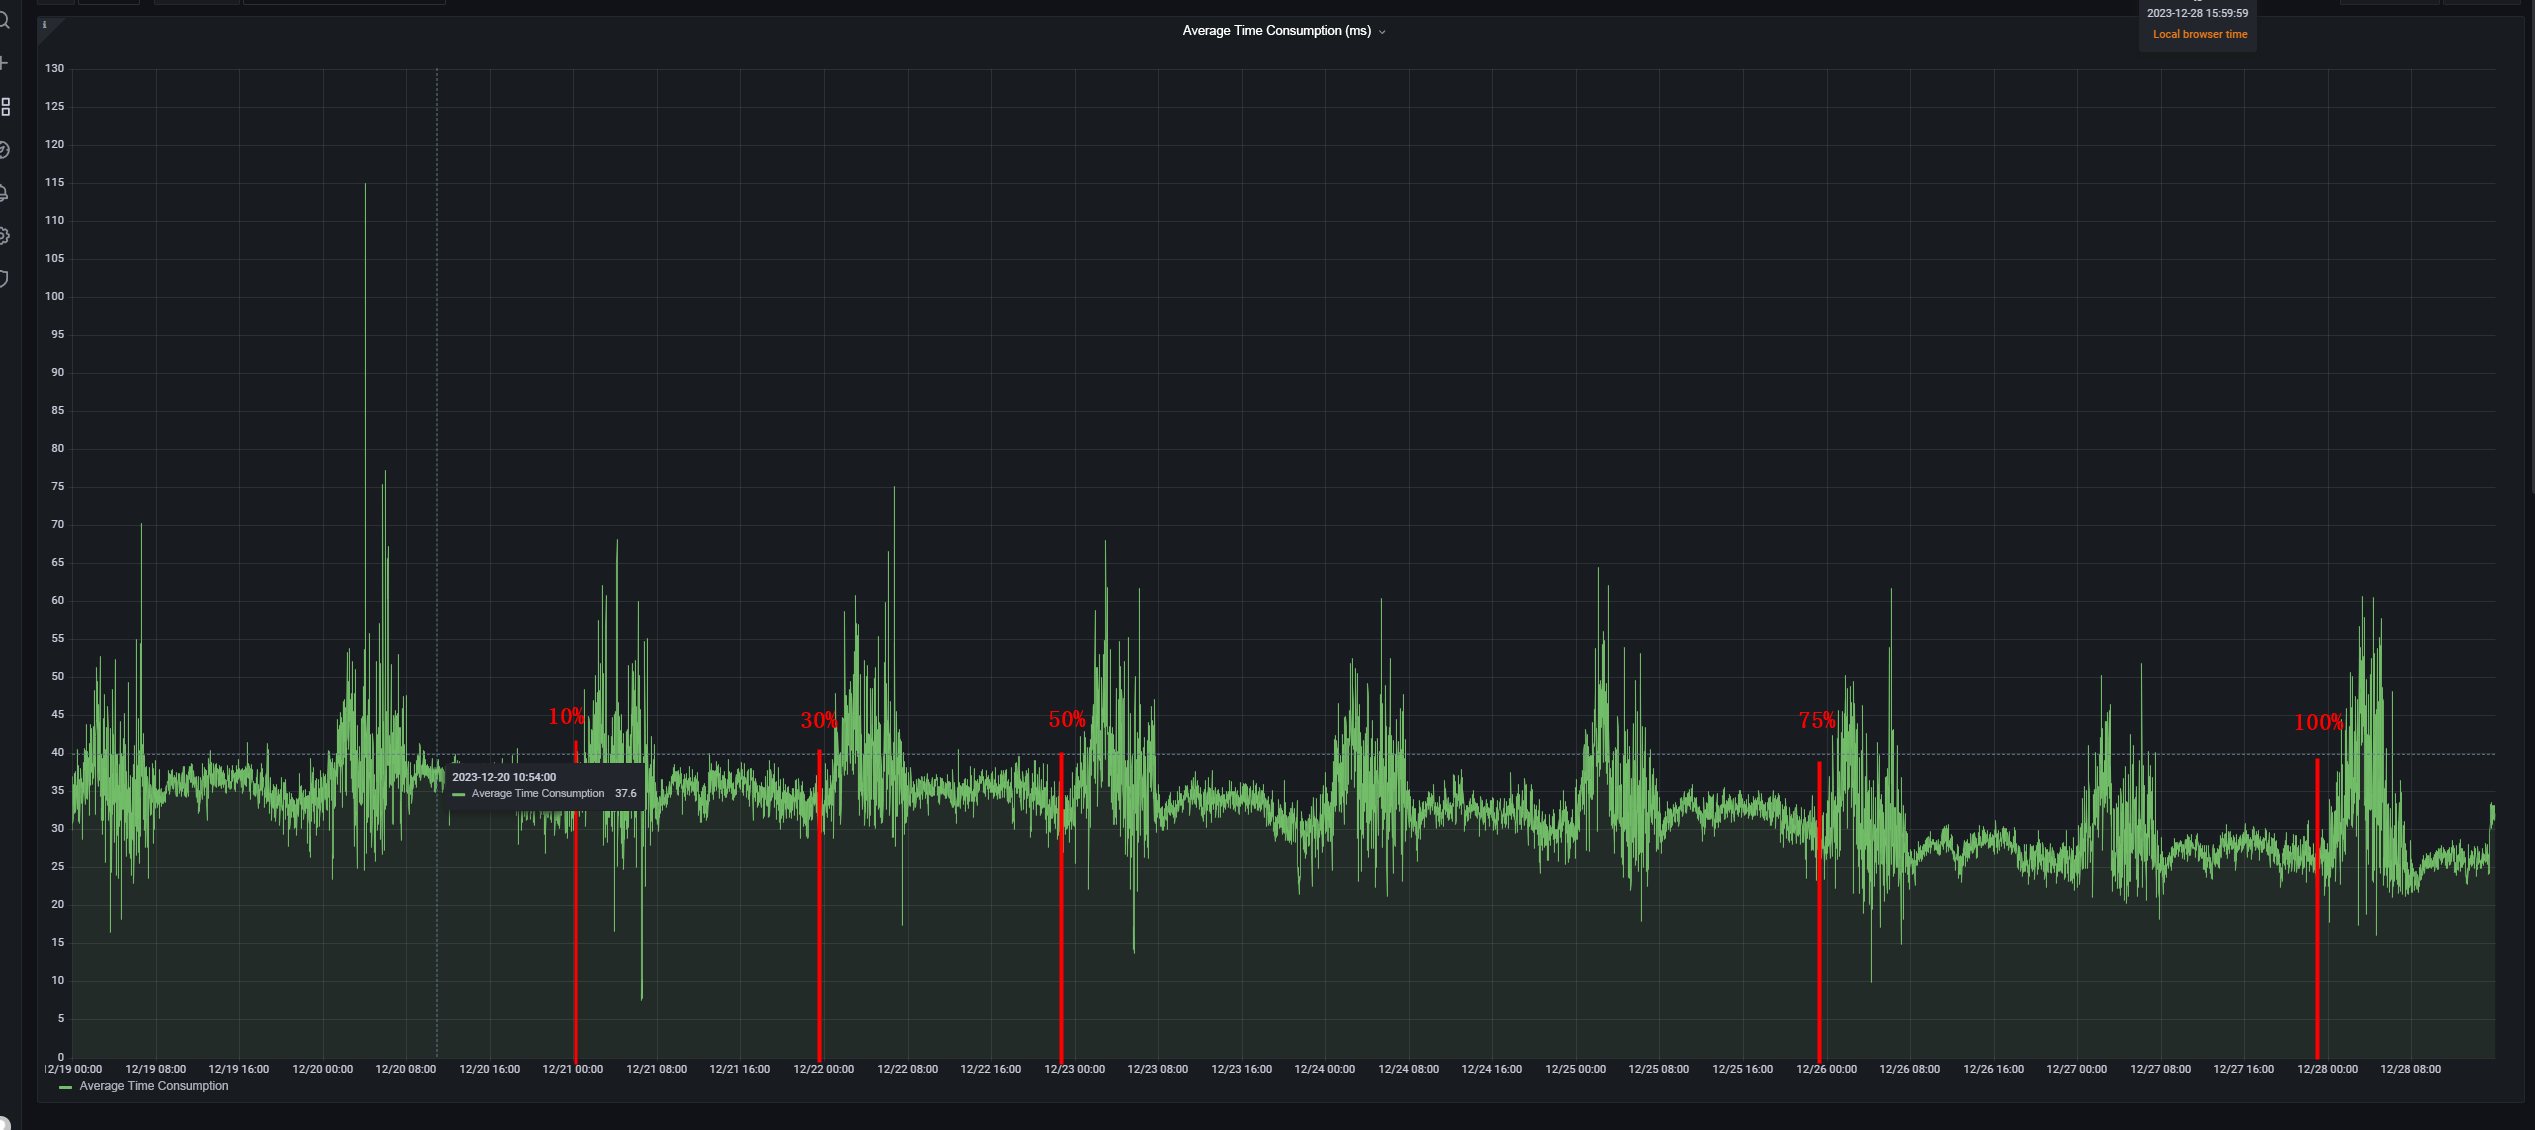Click the tooltip value '37.6'
Image resolution: width=2535 pixels, height=1130 pixels.
pyautogui.click(x=626, y=793)
